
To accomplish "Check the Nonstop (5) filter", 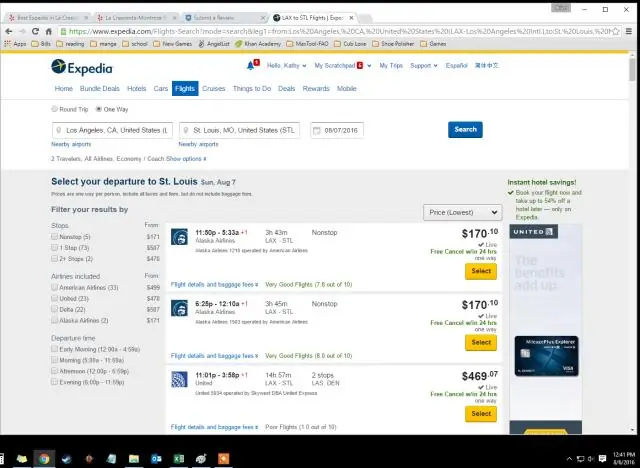I will click(x=54, y=237).
